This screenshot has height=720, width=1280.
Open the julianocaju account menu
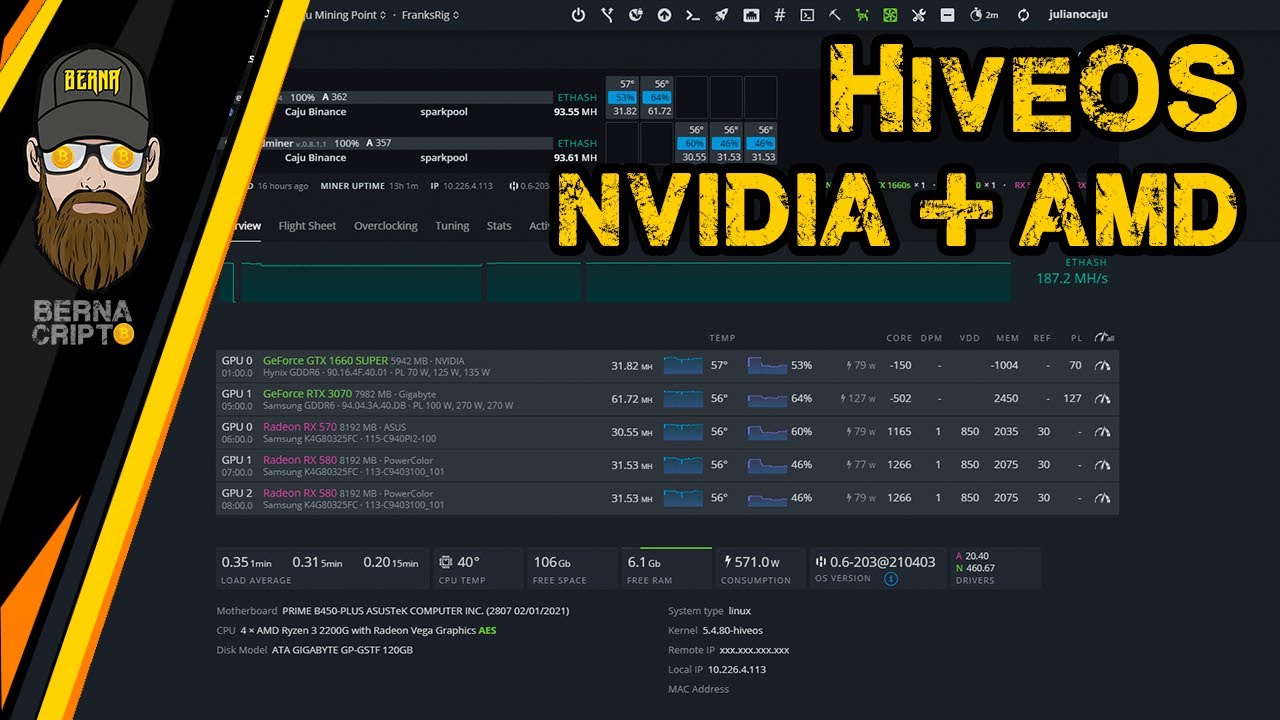click(x=1078, y=15)
